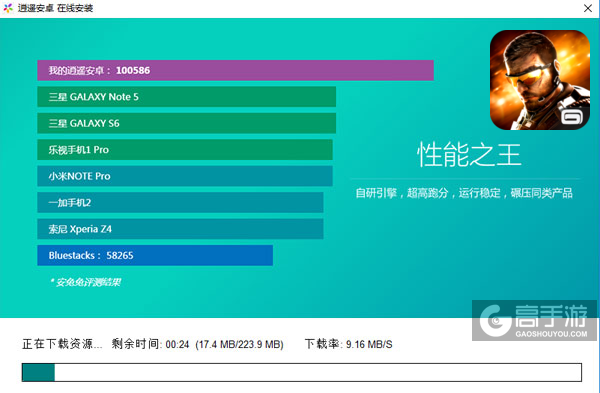
Task: Click the 逍遥安卓 logo icon in title bar
Action: (x=8, y=8)
